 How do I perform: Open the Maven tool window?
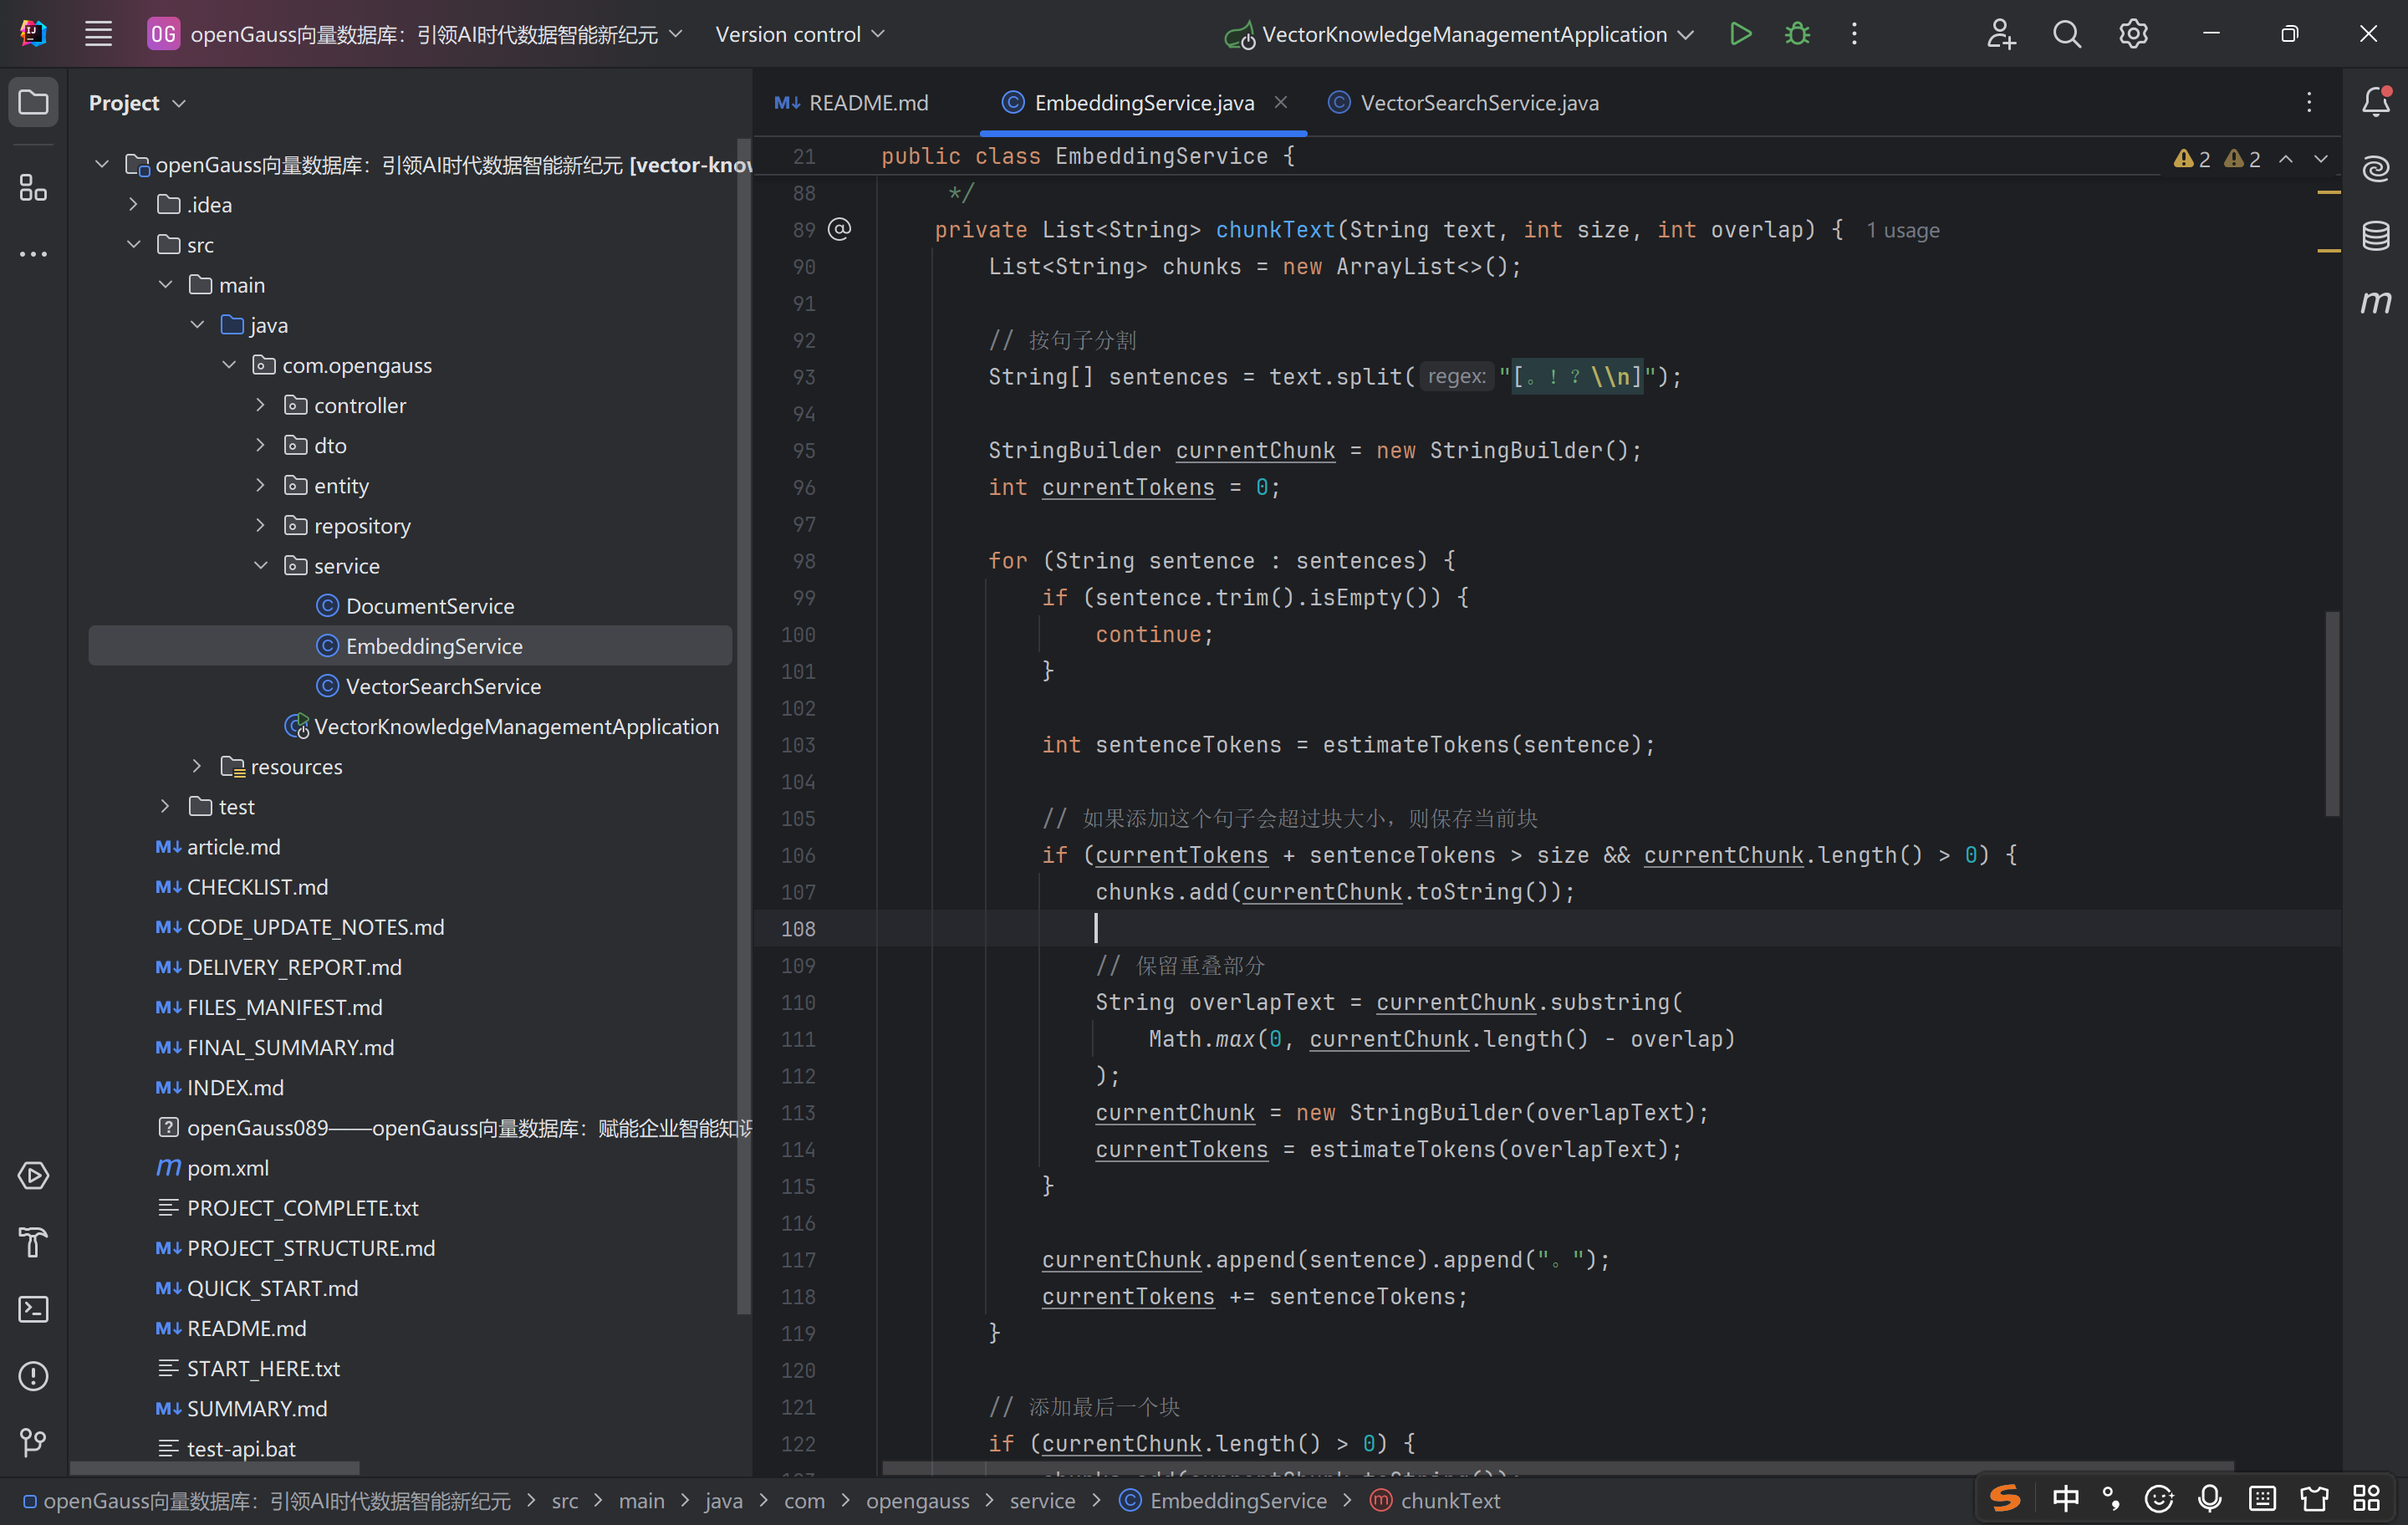coord(2375,302)
